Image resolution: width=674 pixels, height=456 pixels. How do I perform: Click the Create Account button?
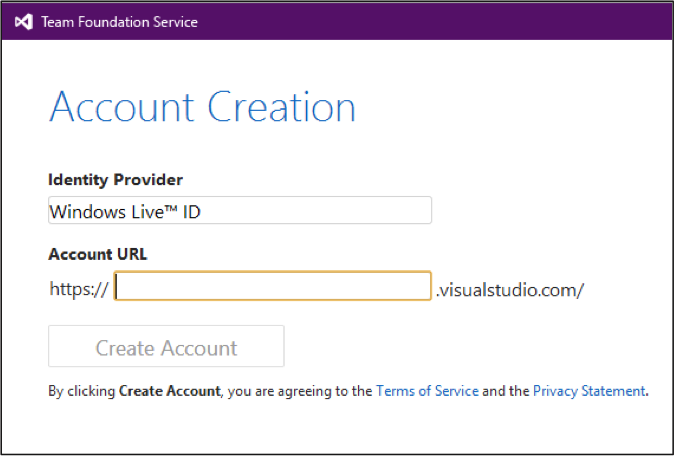(166, 346)
